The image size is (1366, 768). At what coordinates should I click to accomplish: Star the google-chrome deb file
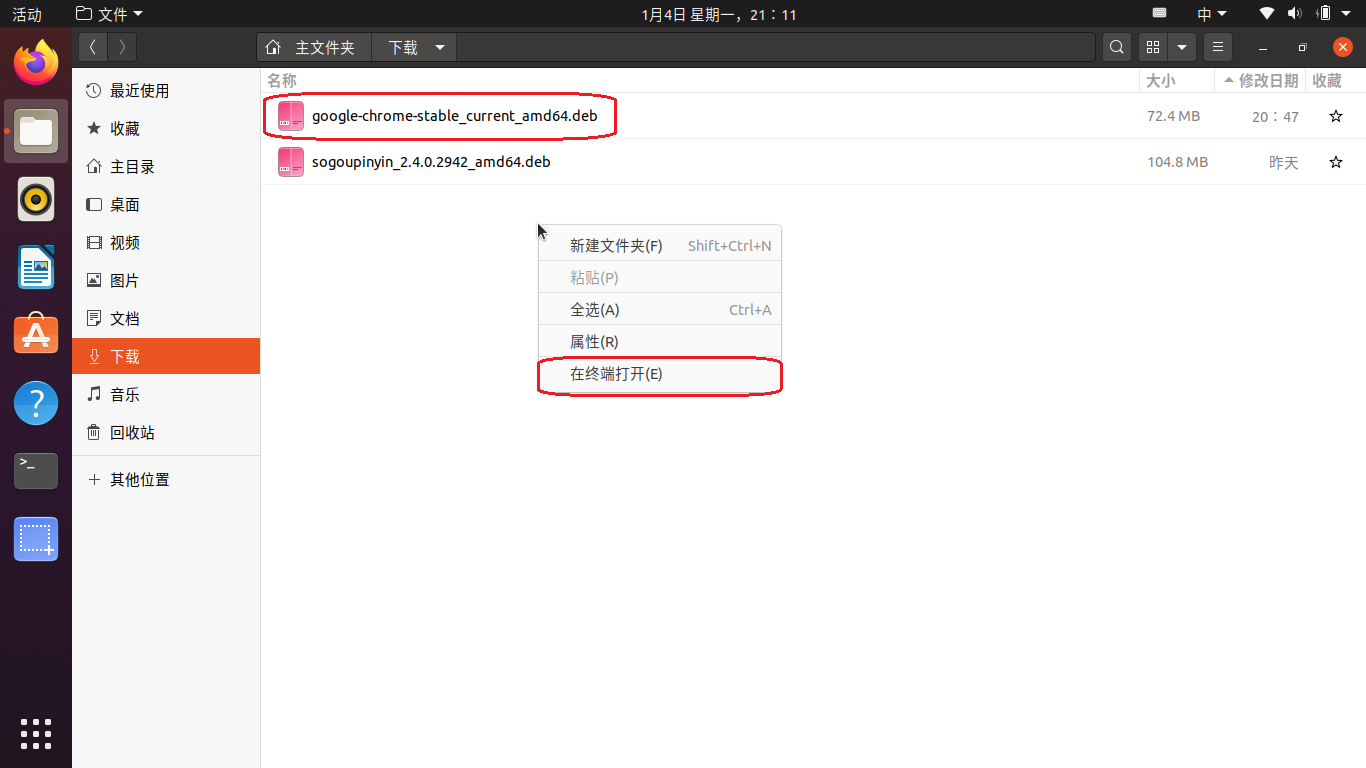tap(1335, 117)
